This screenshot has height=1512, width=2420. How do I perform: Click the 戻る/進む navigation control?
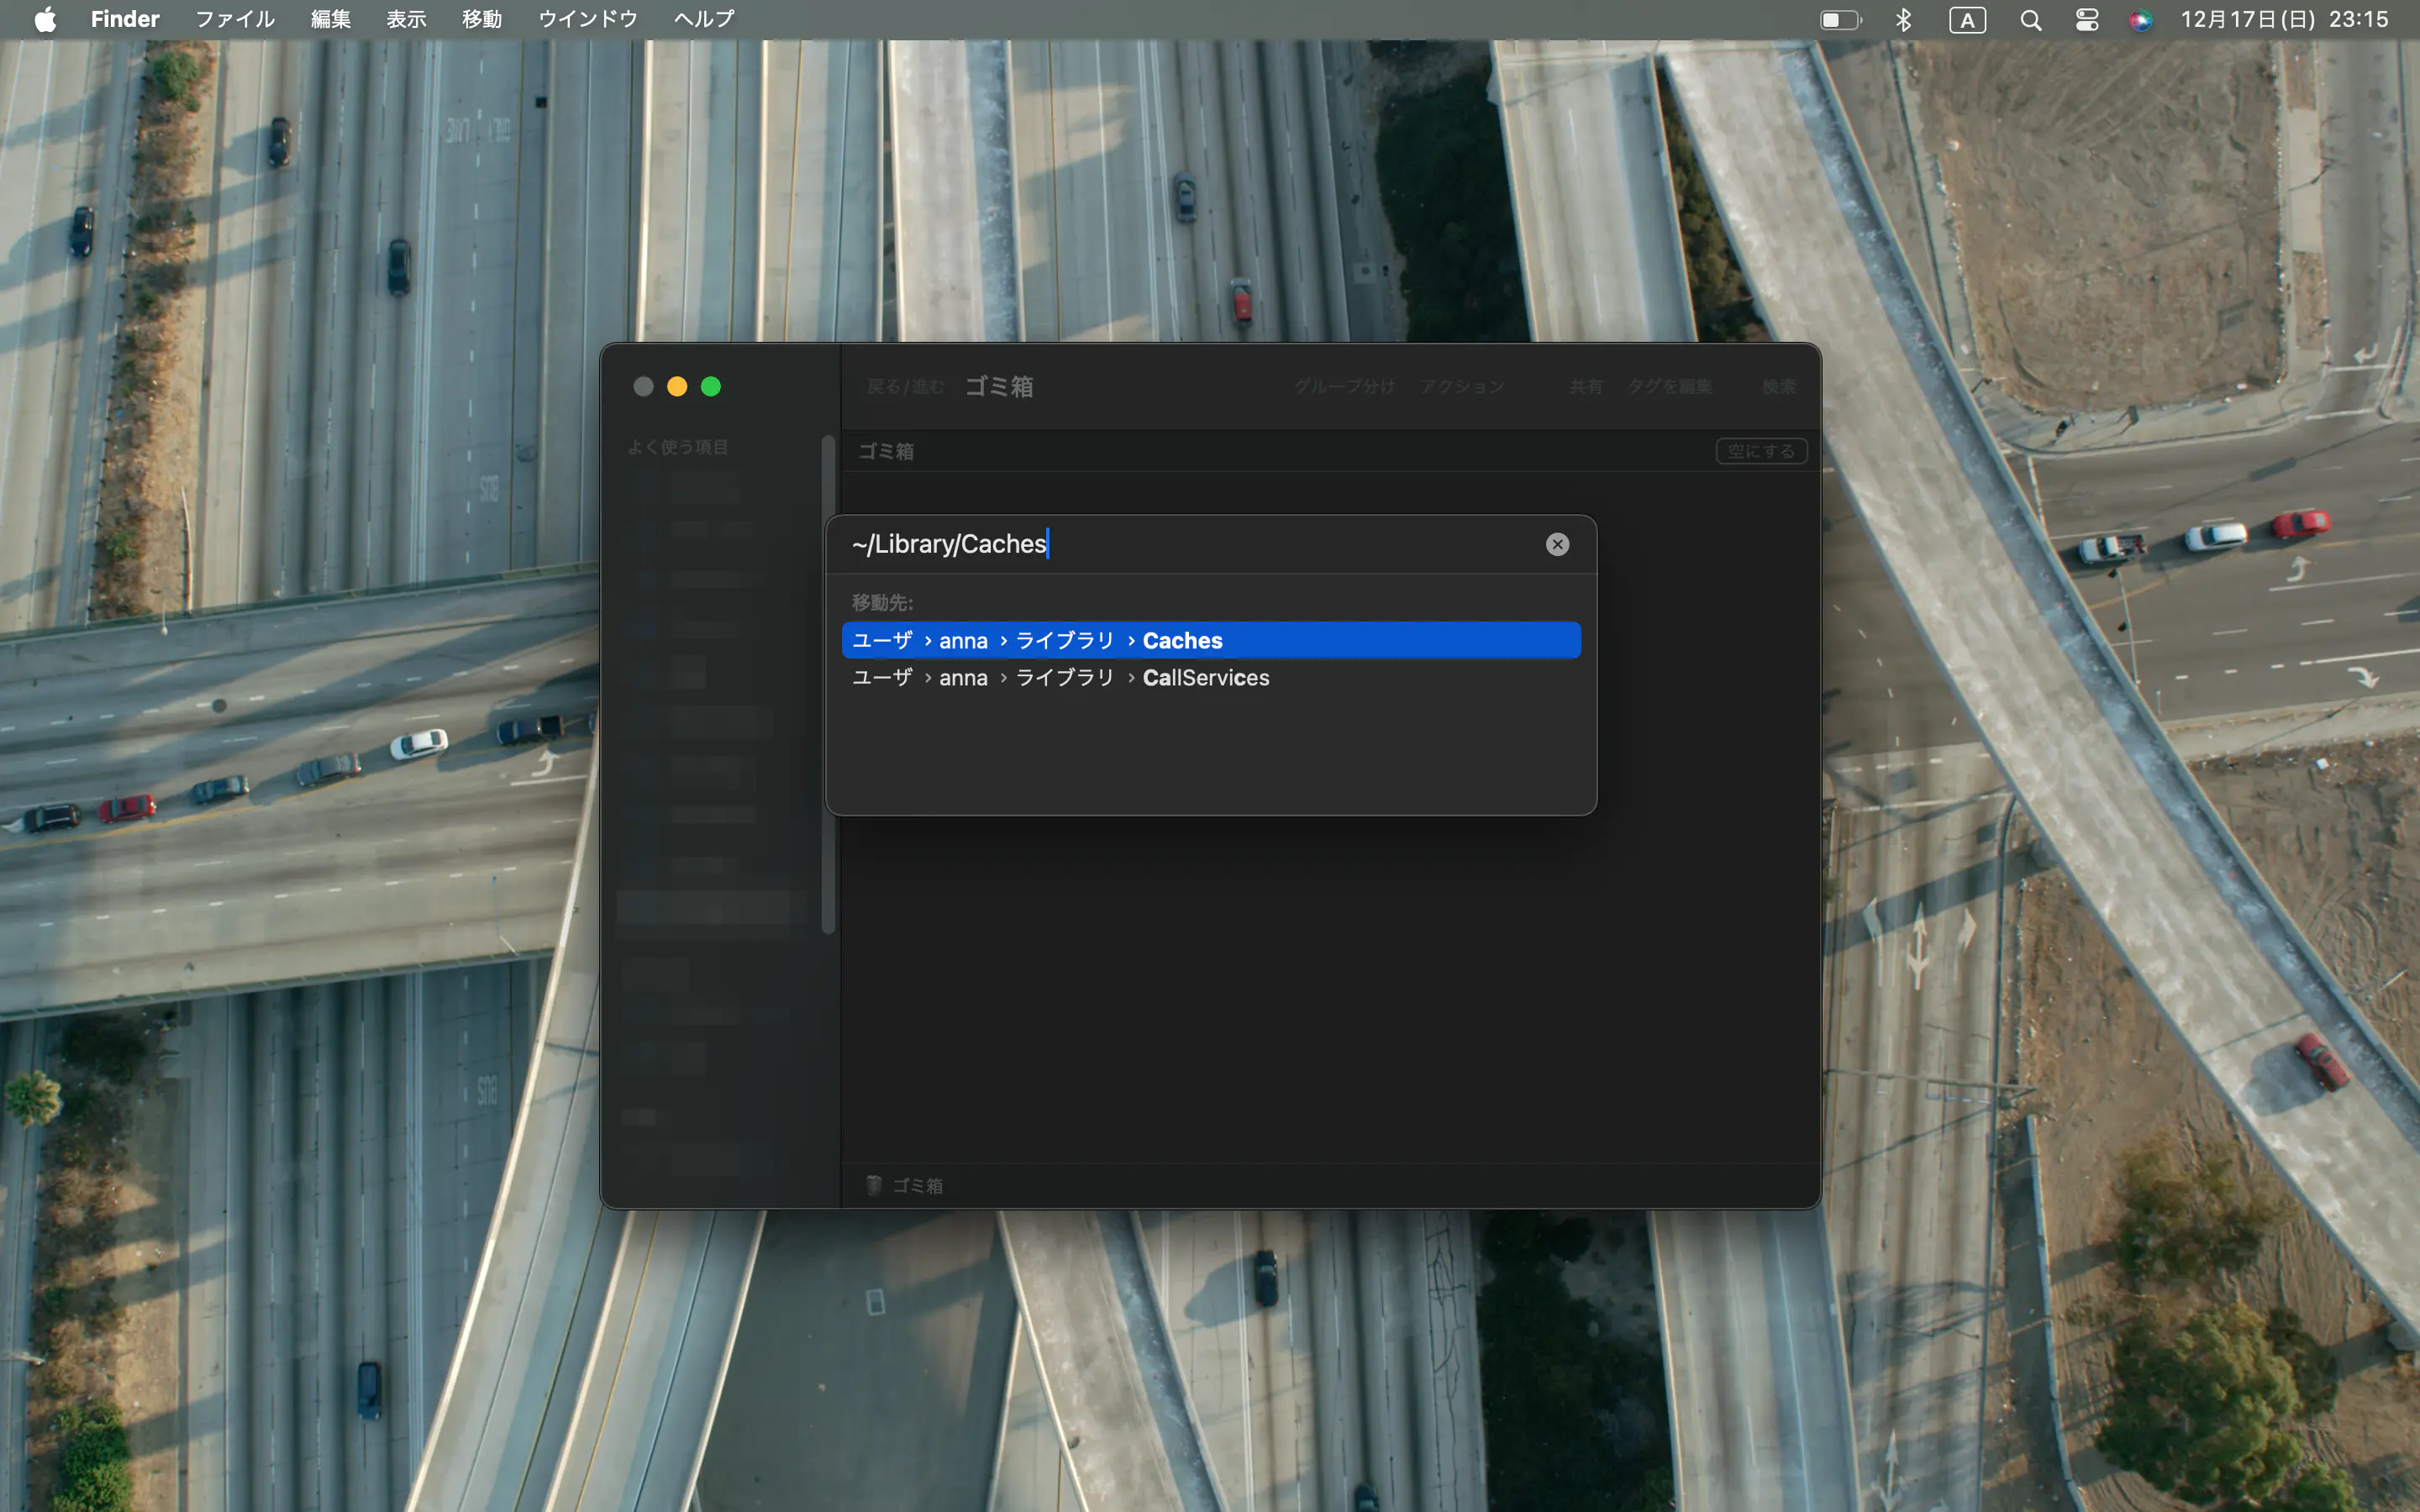[x=905, y=386]
